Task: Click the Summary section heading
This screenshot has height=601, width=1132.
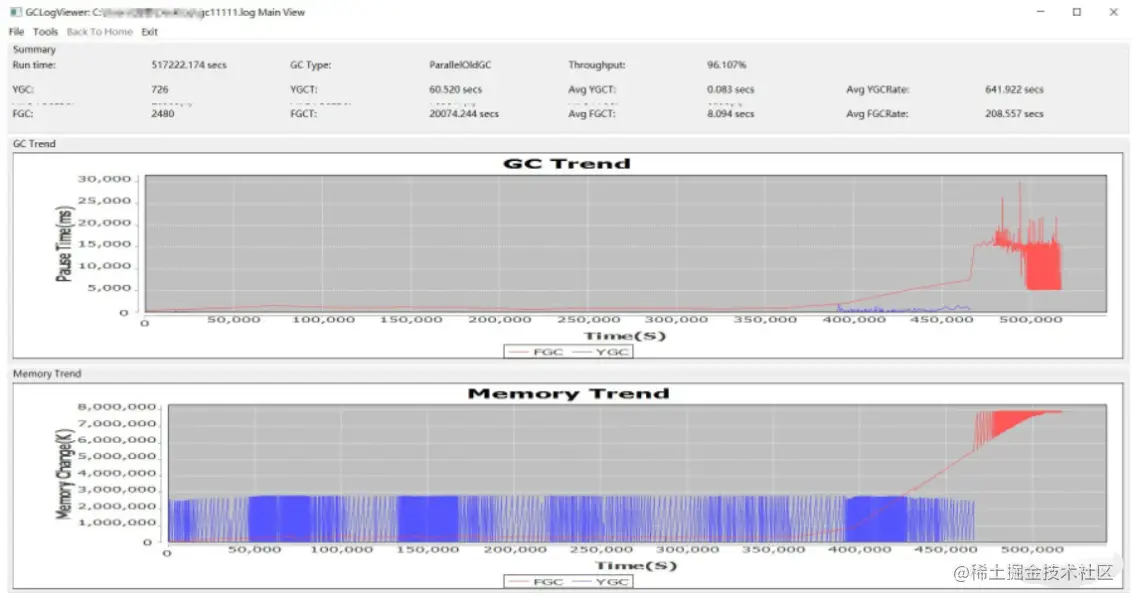Action: coord(34,50)
